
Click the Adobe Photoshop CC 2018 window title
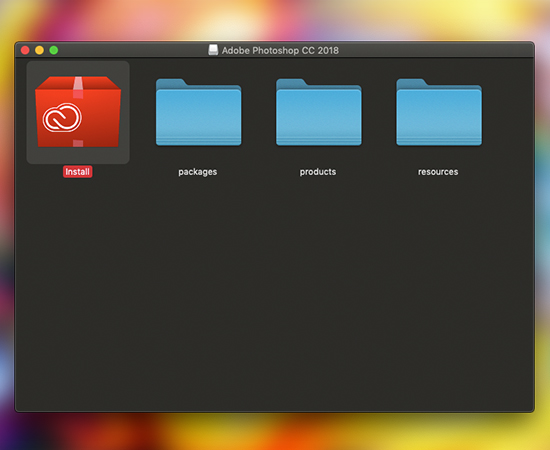point(280,51)
